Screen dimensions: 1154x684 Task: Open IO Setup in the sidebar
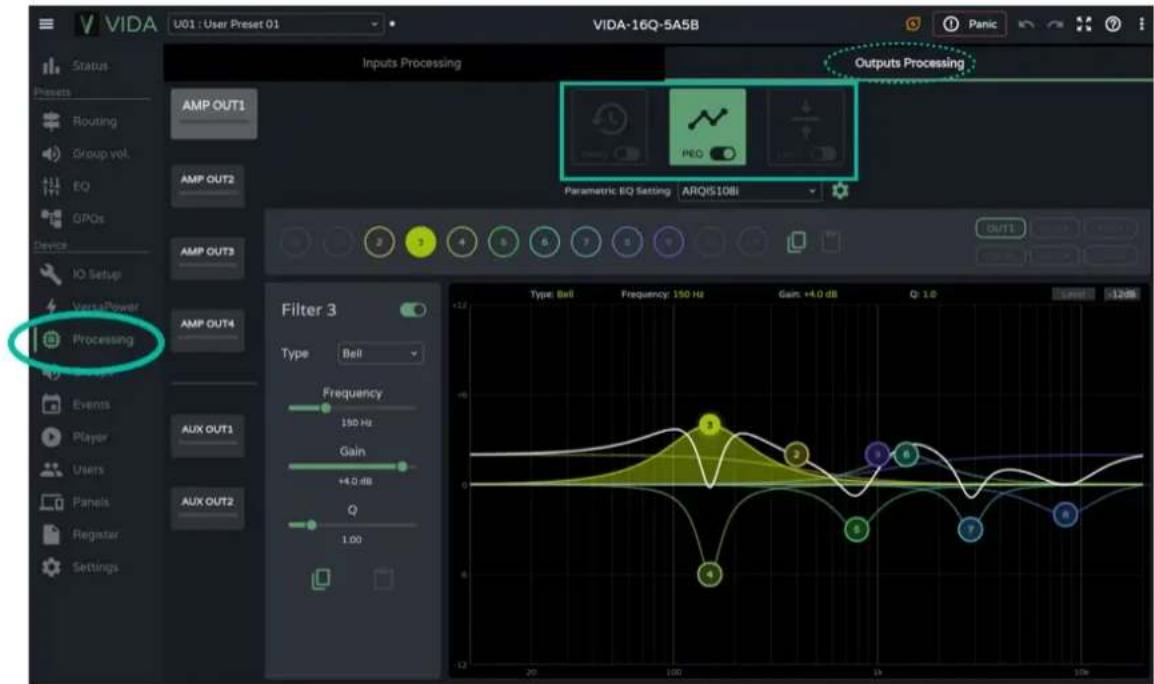tap(80, 275)
